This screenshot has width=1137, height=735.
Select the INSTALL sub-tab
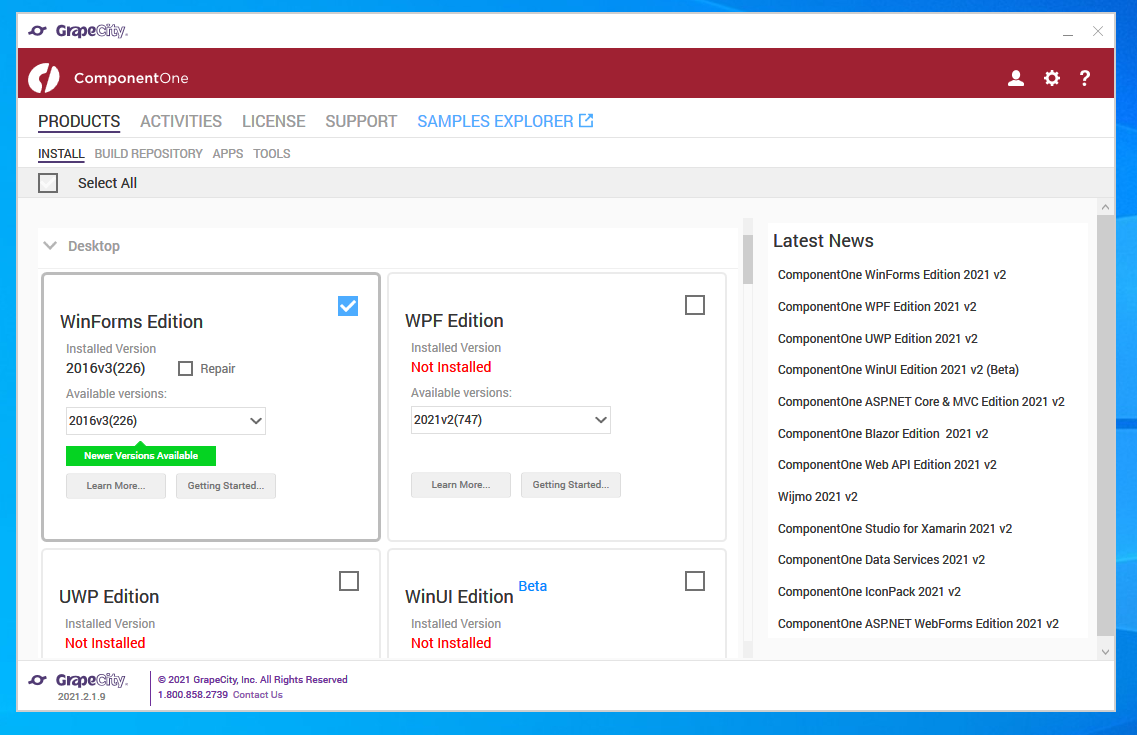pyautogui.click(x=61, y=154)
